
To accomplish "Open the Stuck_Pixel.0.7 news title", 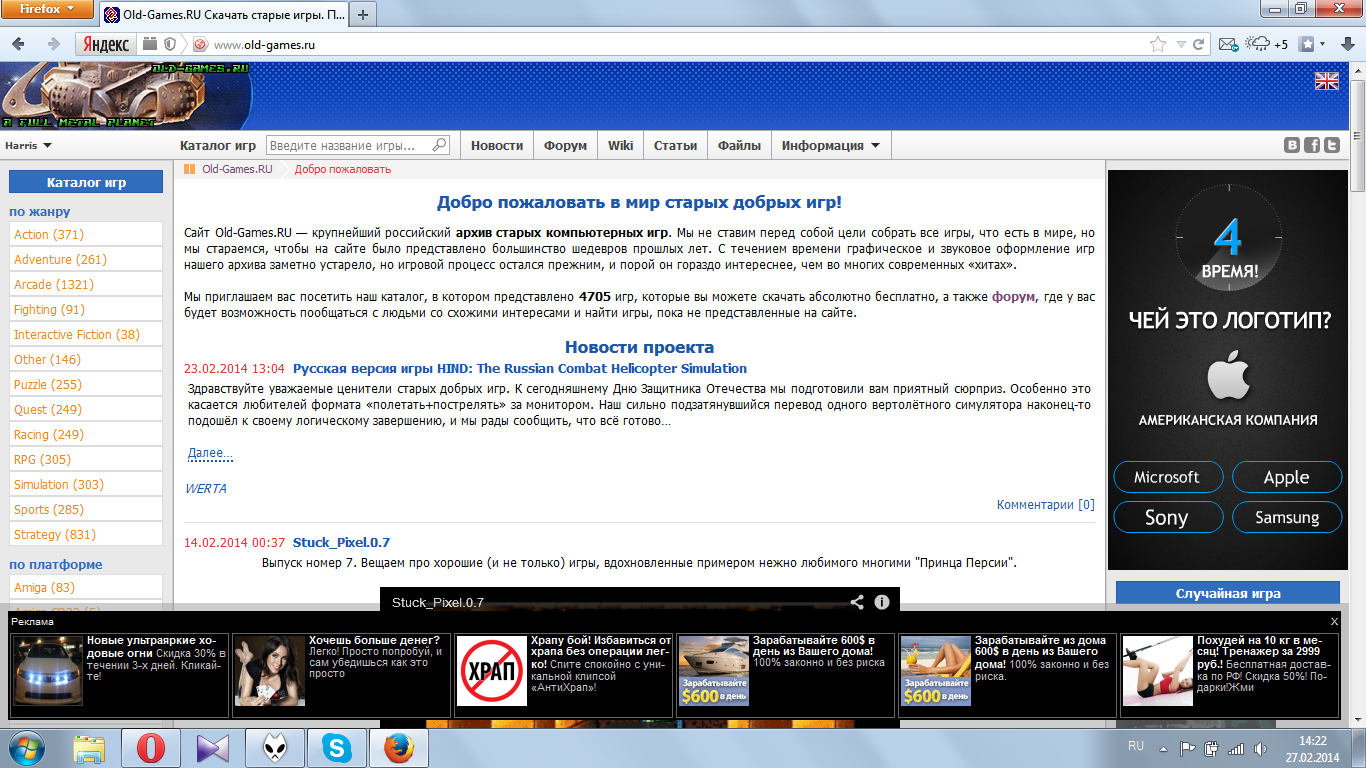I will pos(341,542).
